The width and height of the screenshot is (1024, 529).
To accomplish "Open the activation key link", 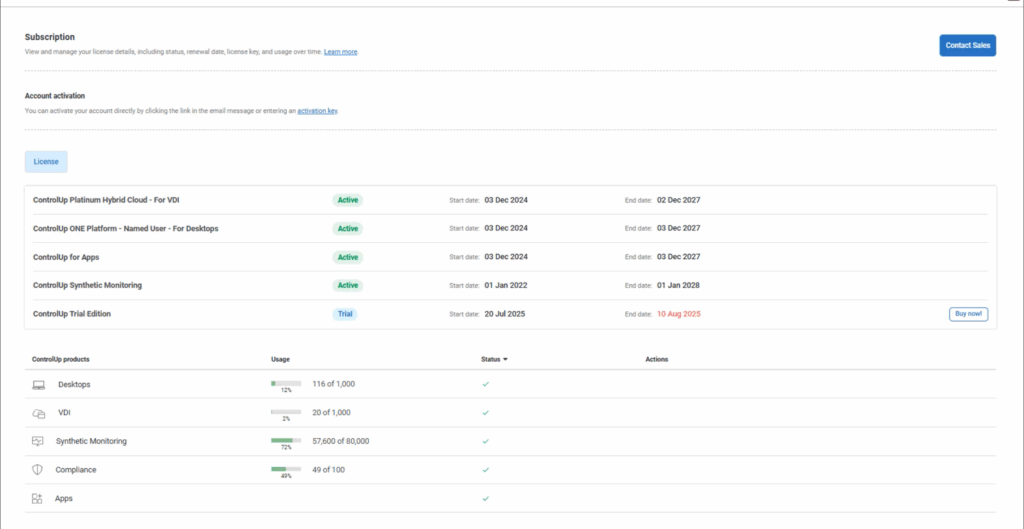I will point(317,111).
